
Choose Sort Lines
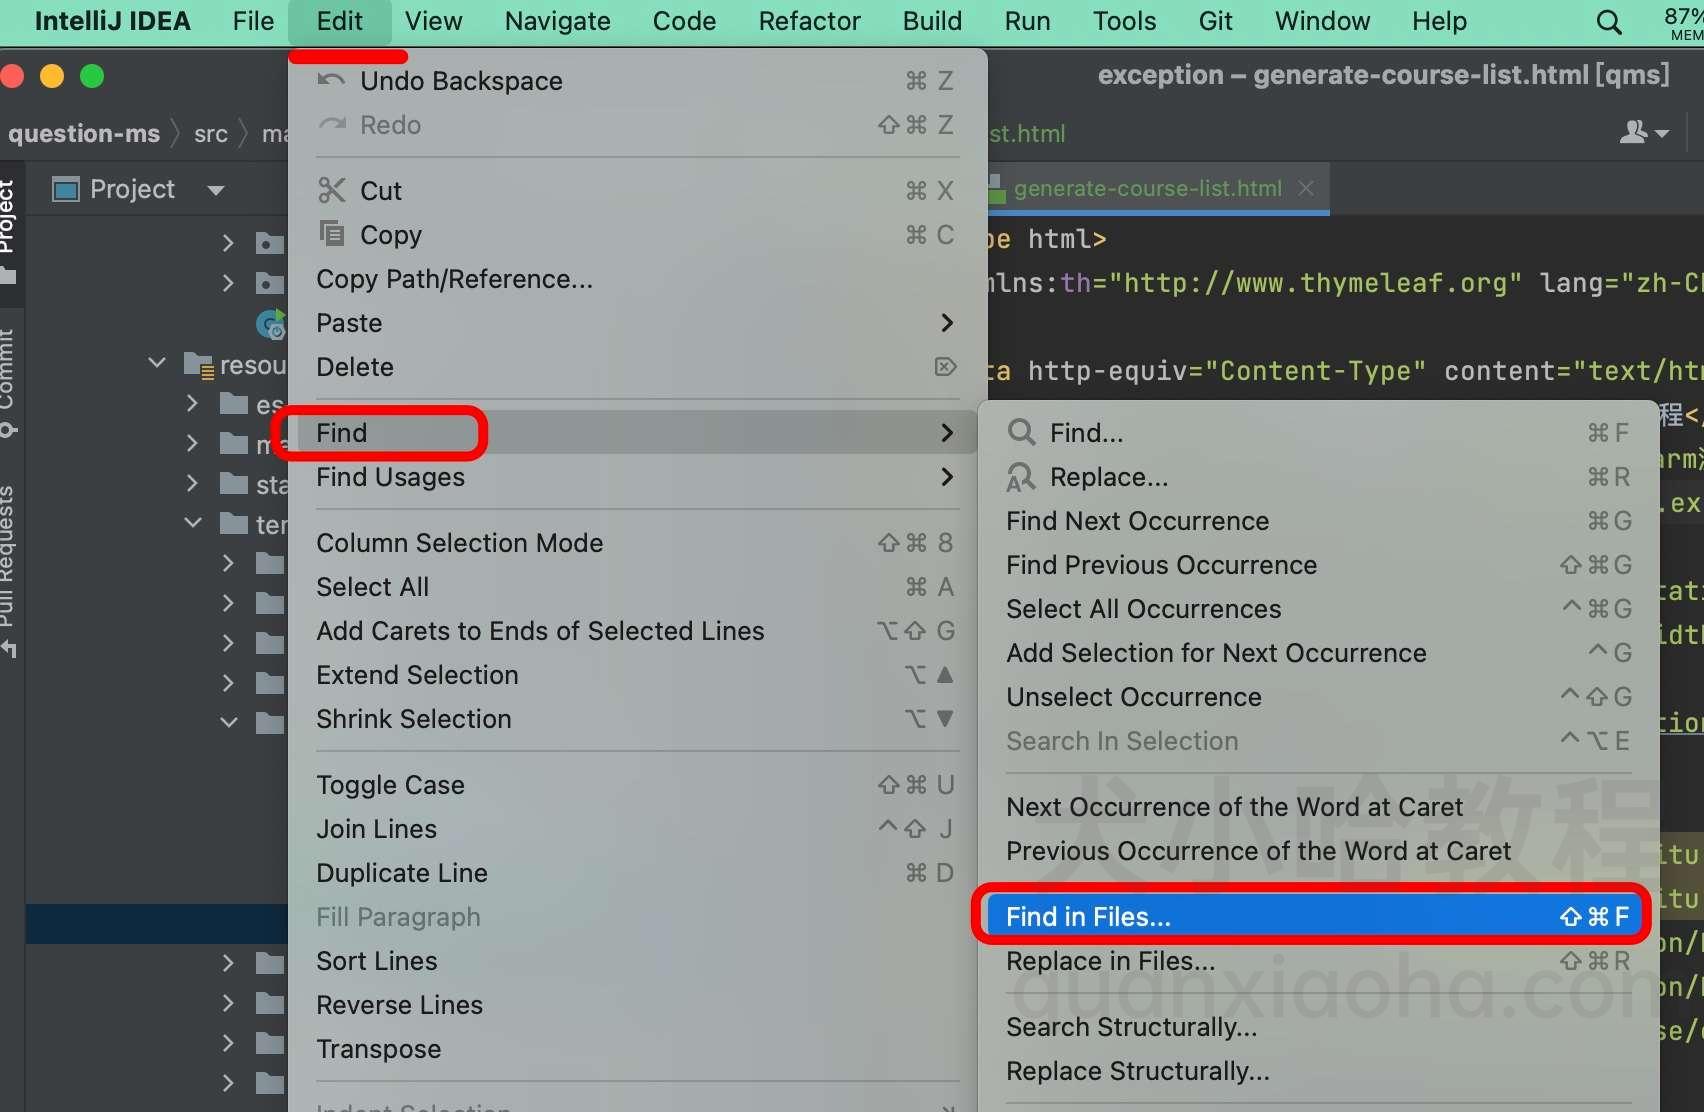(x=635, y=961)
